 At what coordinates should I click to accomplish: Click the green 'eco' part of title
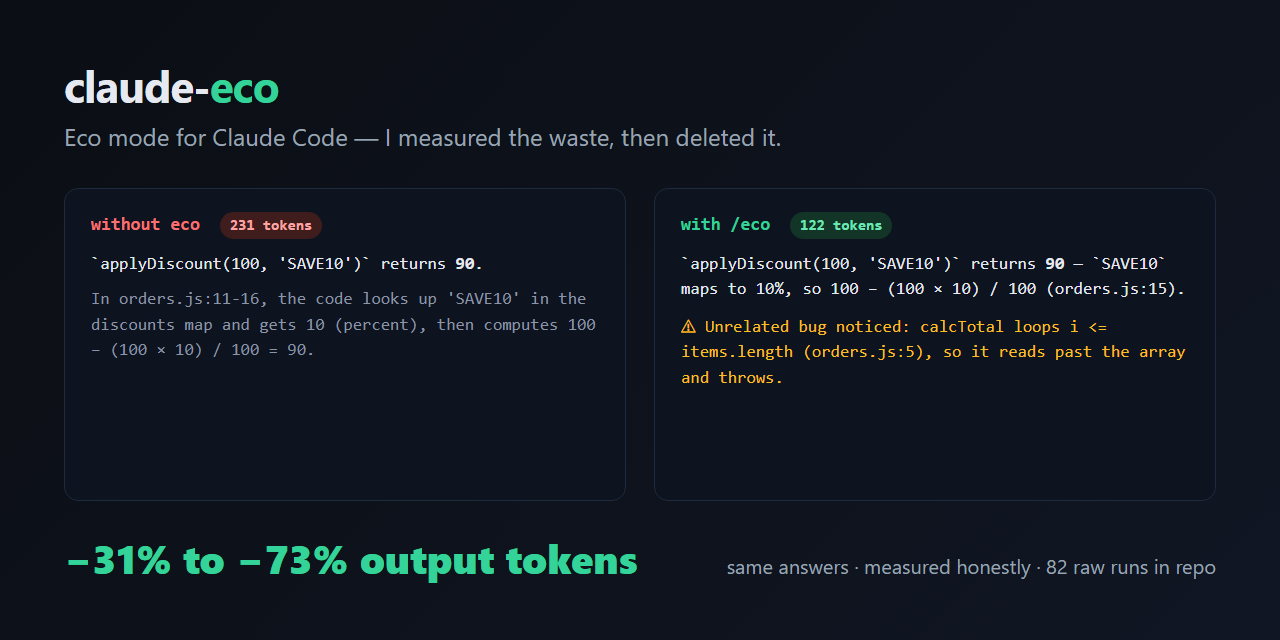tap(244, 89)
